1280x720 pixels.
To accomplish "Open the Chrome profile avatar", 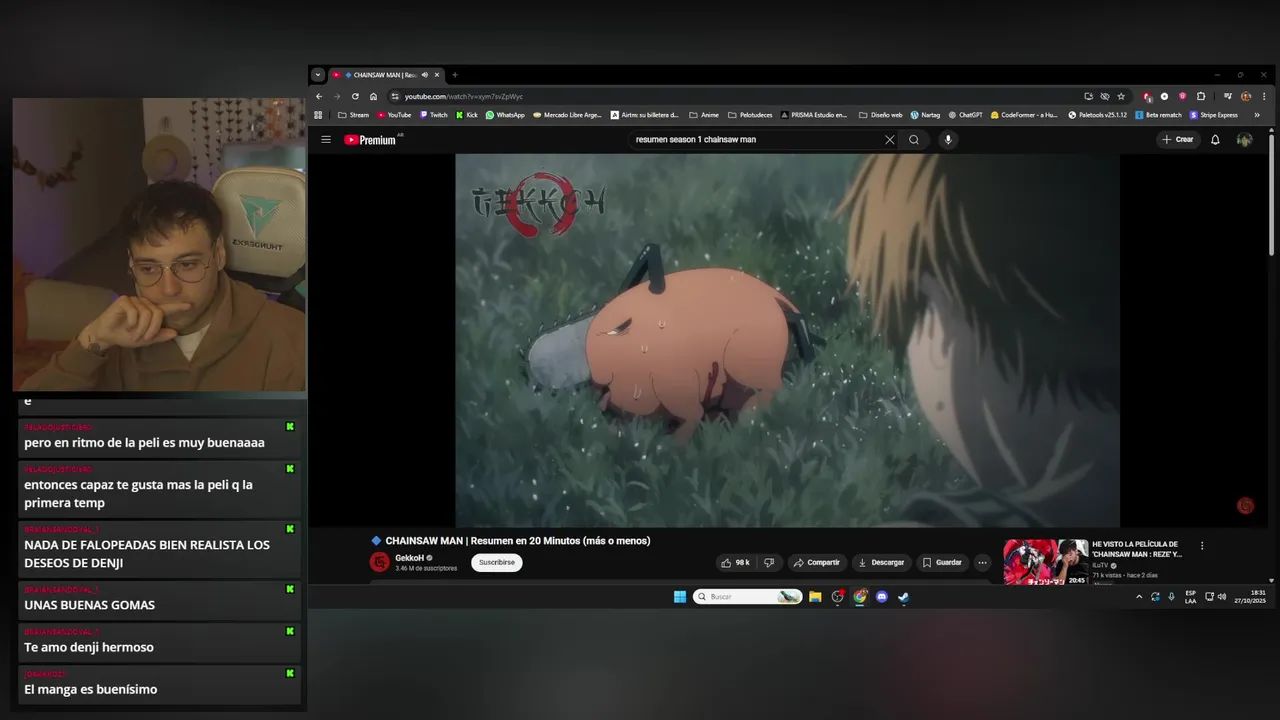I will [1246, 97].
